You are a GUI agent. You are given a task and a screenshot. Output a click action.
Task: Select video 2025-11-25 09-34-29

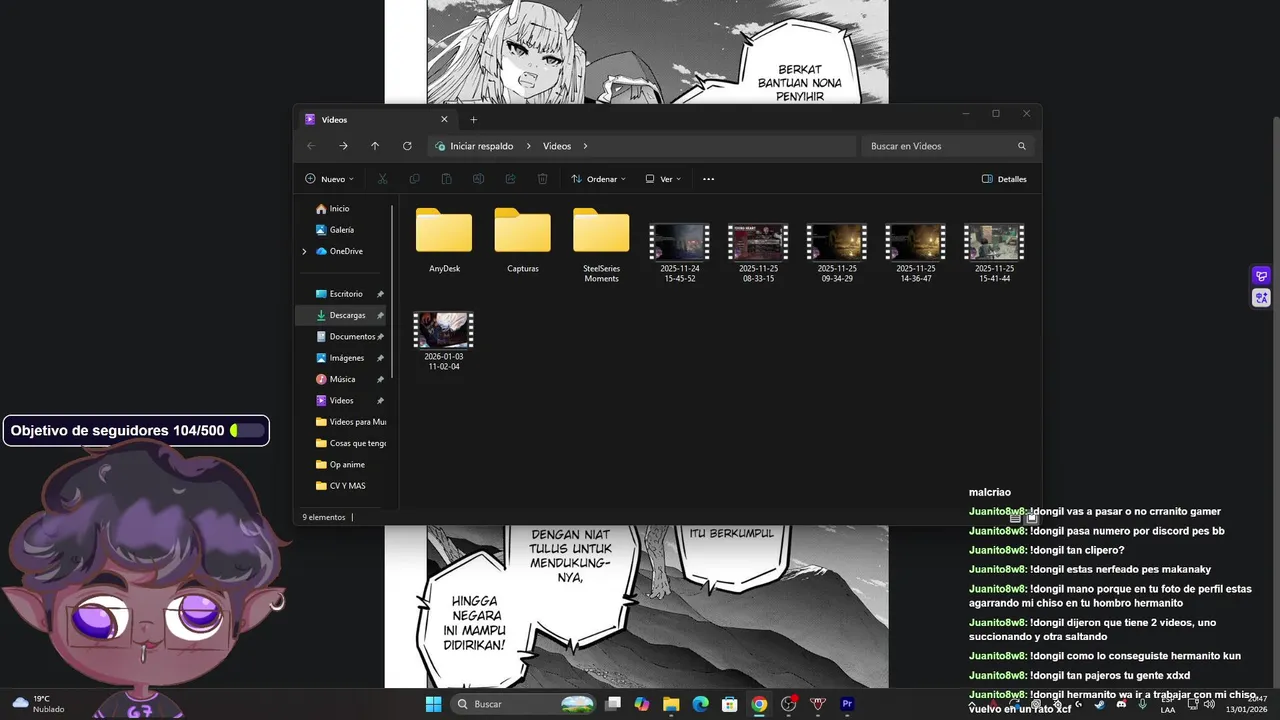(x=836, y=252)
